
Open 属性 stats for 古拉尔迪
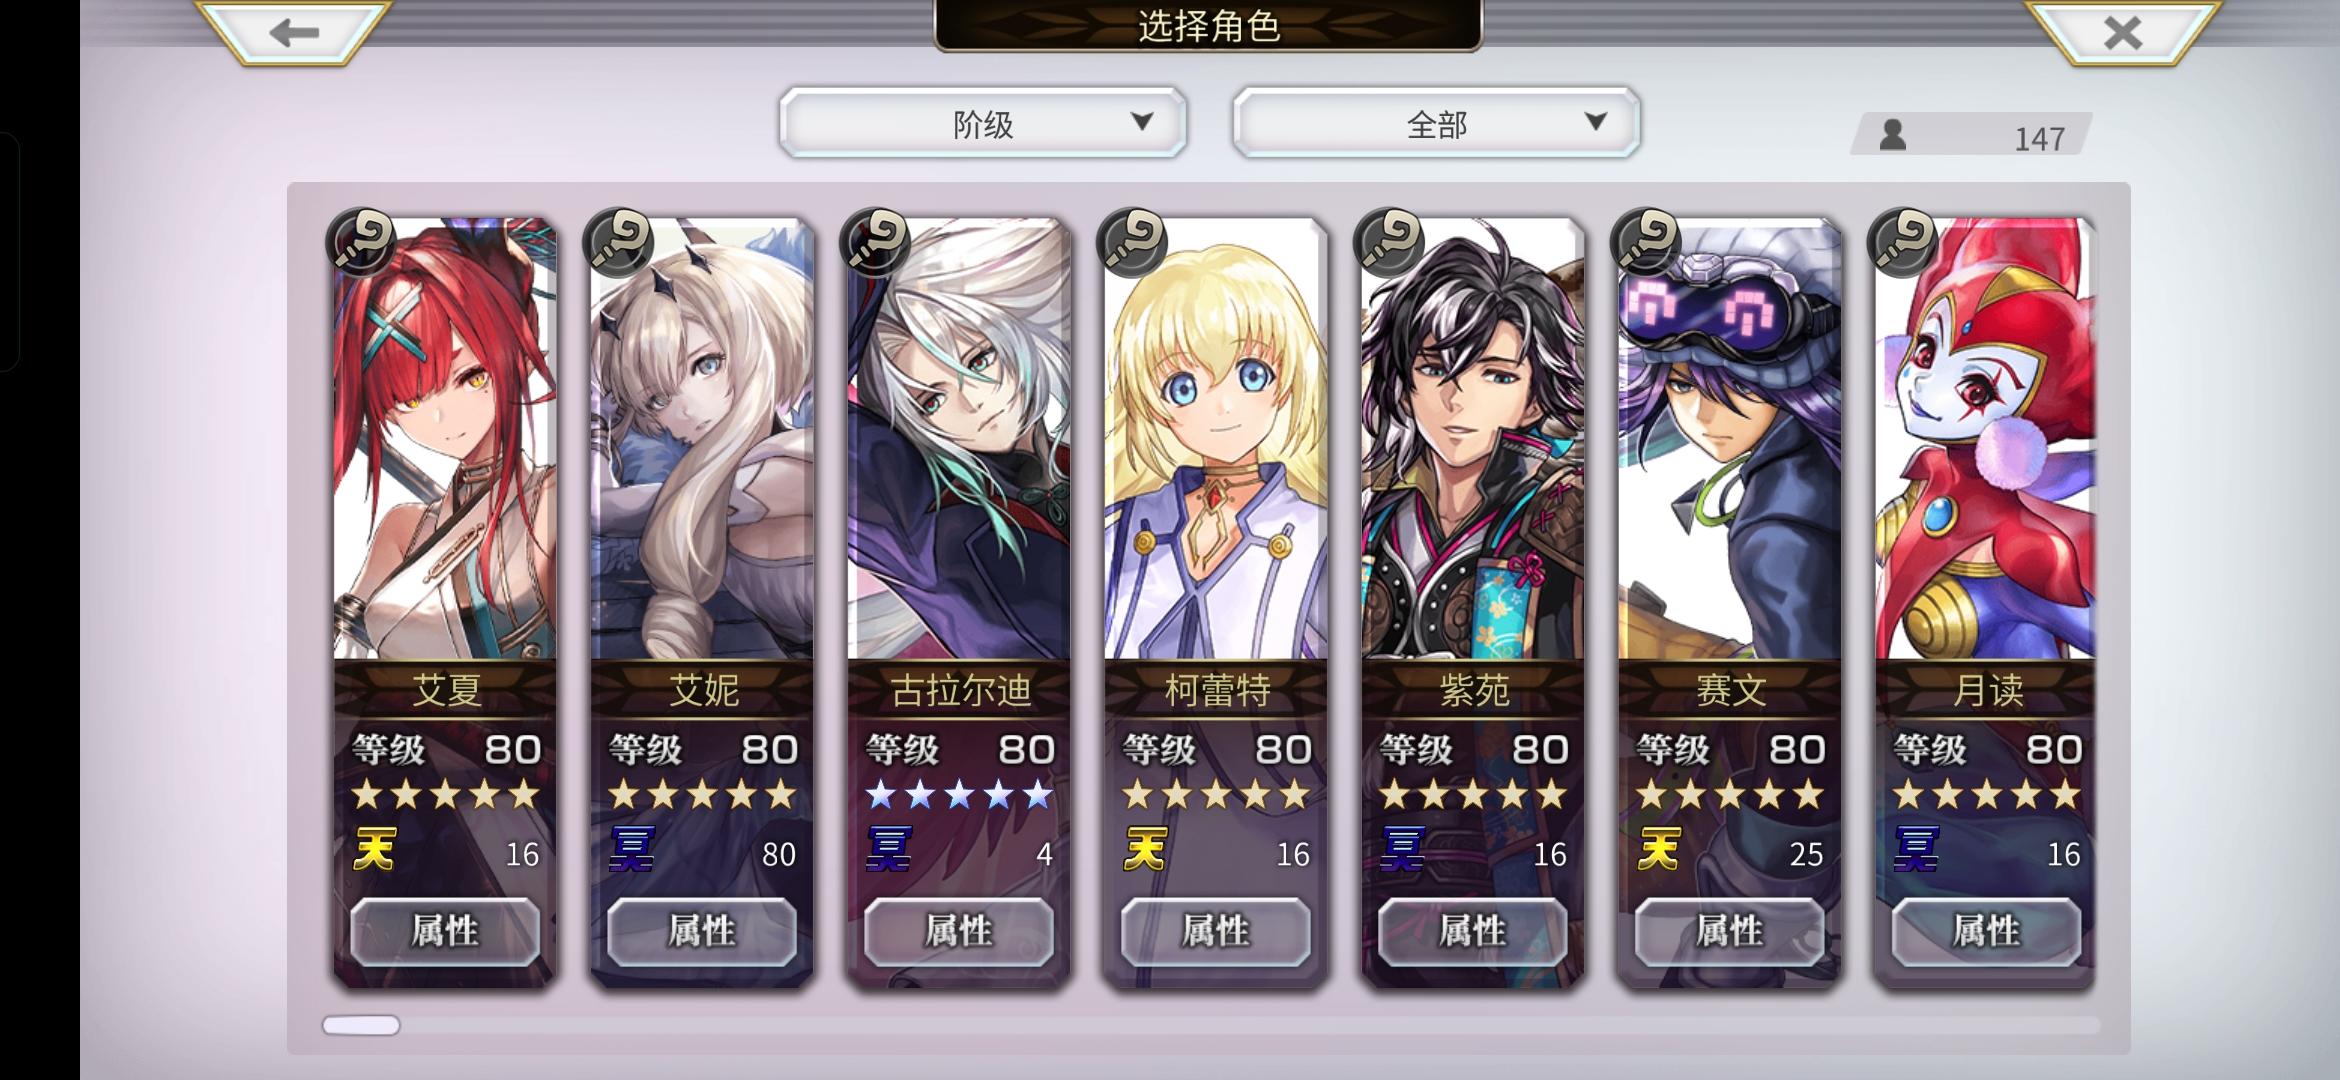click(x=959, y=931)
